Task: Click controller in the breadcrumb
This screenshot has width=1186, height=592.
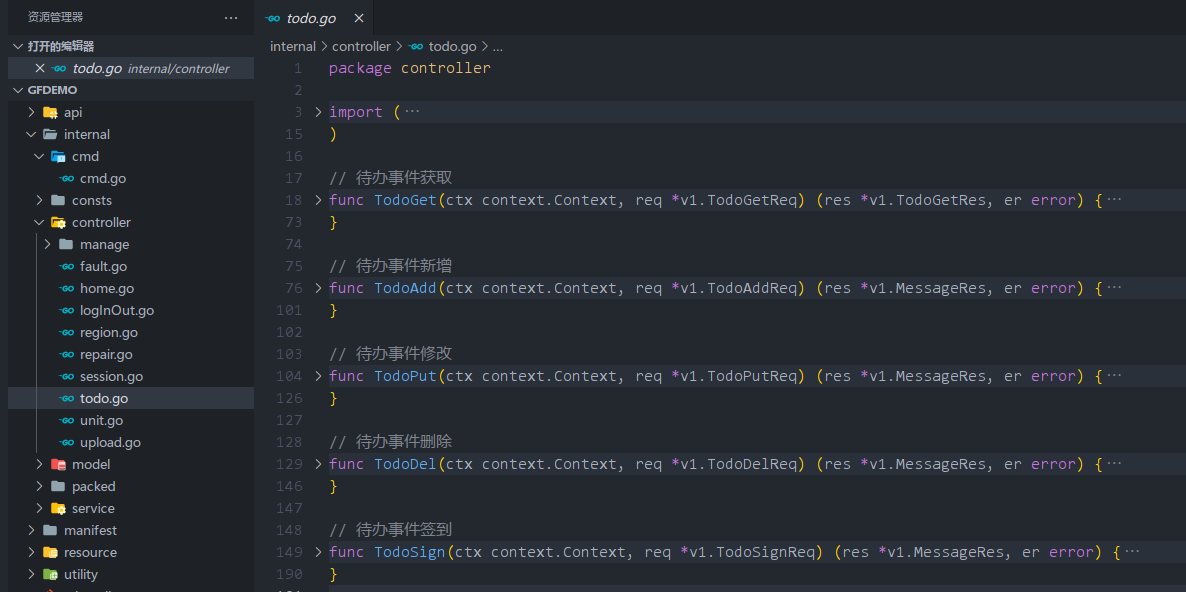Action: tap(362, 46)
